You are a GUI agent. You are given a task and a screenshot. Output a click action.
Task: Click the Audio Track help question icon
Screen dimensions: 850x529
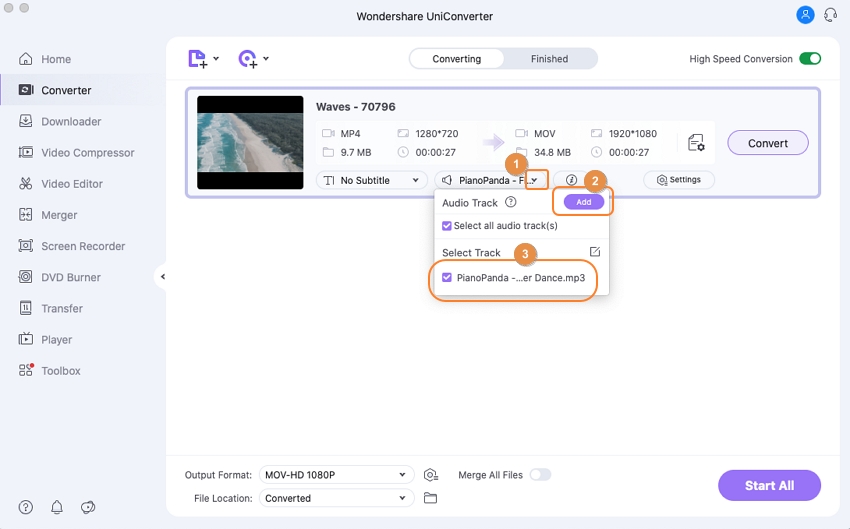tap(511, 202)
